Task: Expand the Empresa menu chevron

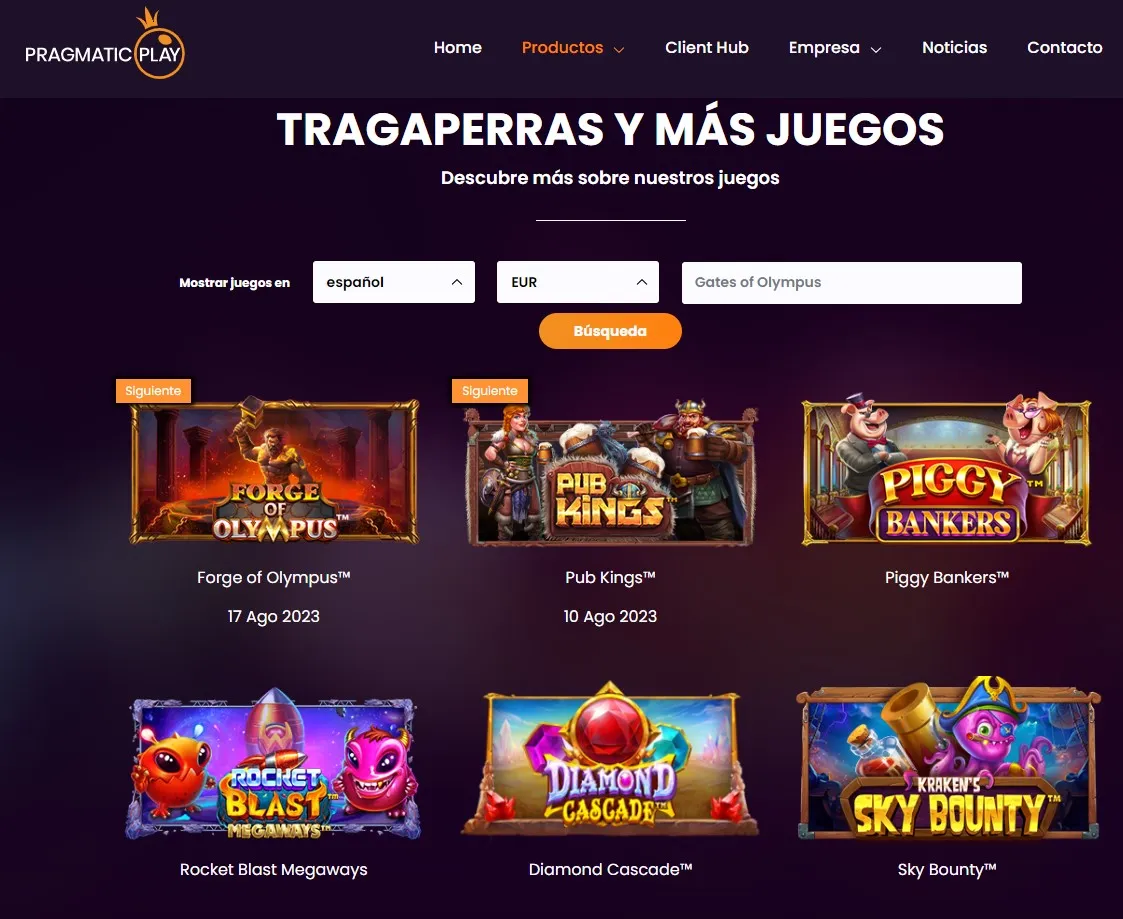Action: coord(875,49)
